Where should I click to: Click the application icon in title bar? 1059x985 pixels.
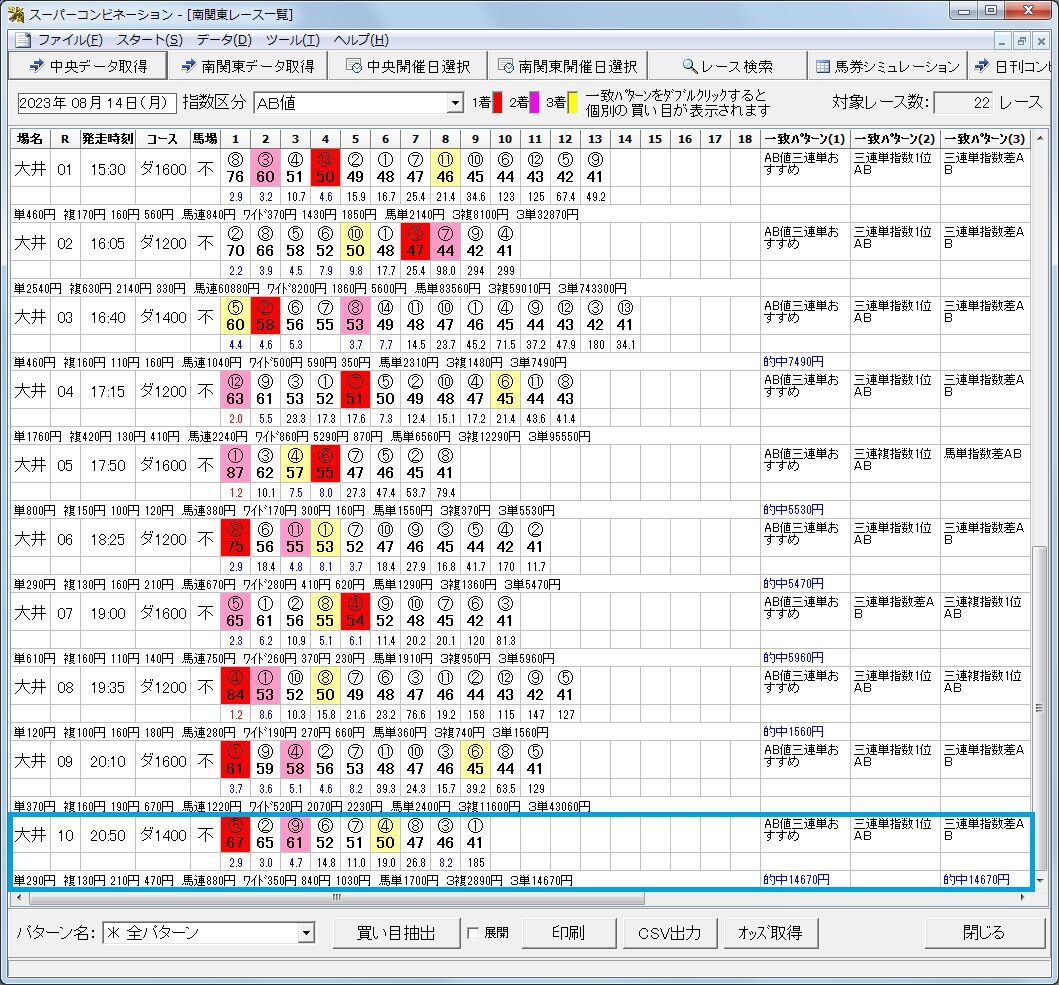click(16, 14)
